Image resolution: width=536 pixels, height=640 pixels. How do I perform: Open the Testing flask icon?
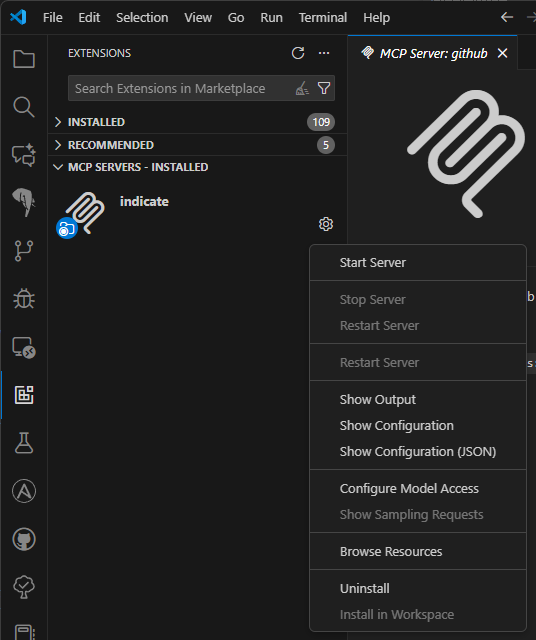tap(24, 443)
